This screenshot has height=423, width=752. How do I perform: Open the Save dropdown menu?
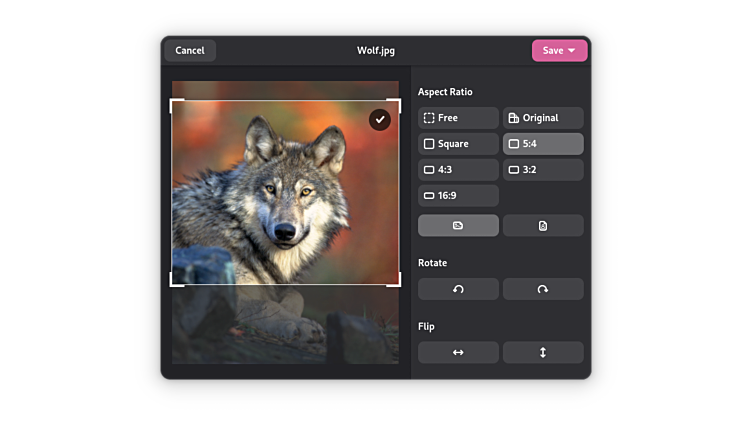coord(560,51)
